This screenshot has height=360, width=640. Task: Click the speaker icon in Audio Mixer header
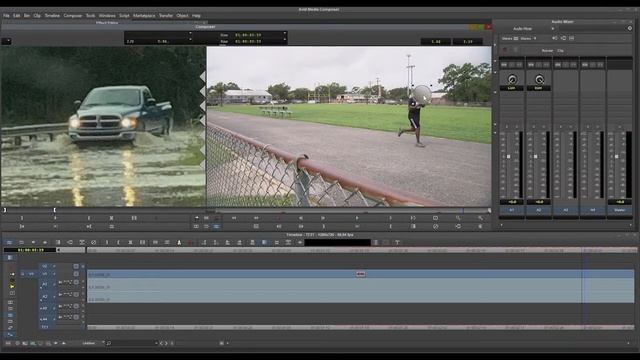coord(554,38)
